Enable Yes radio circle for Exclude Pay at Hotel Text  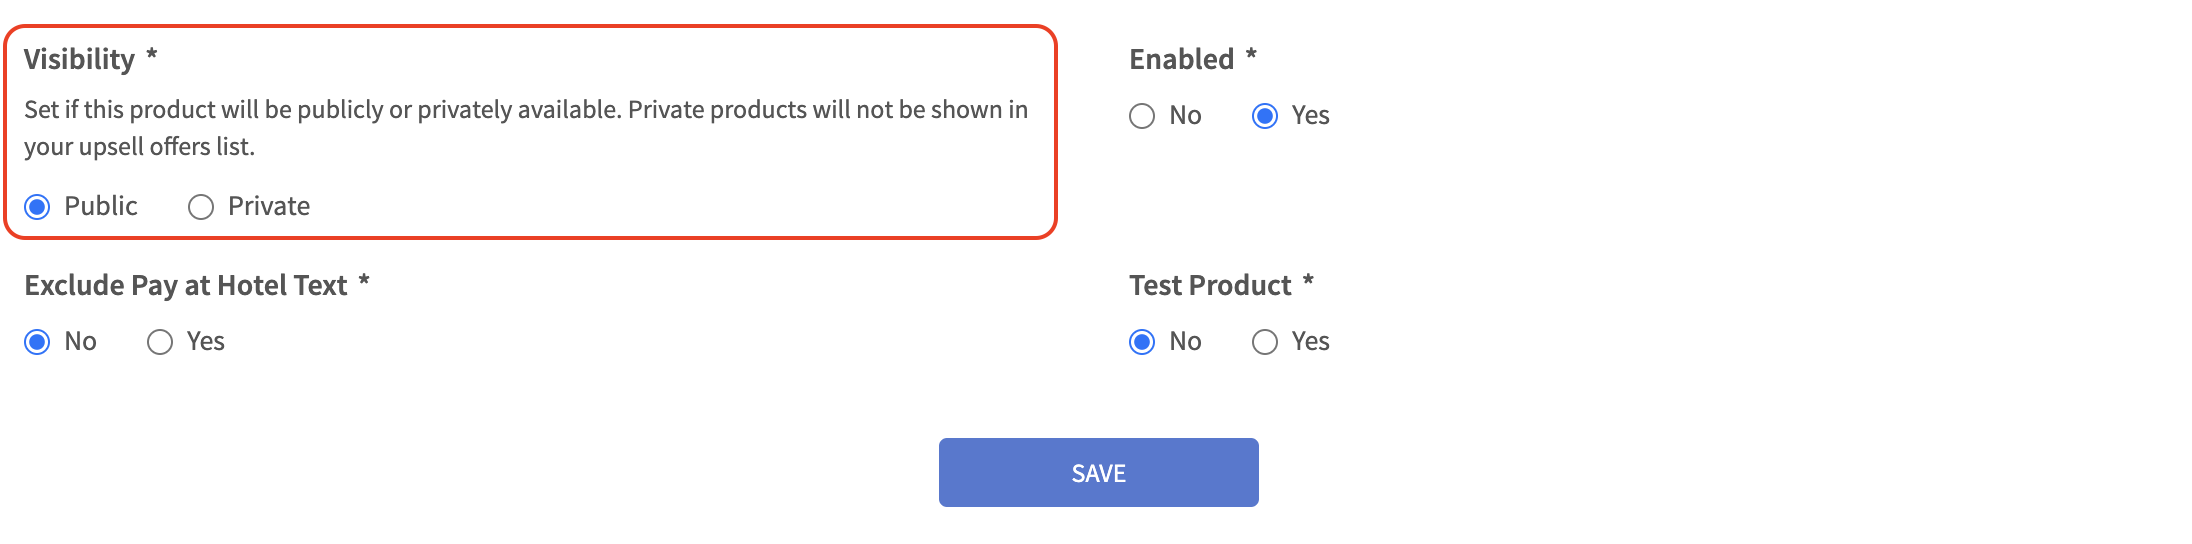coord(160,342)
